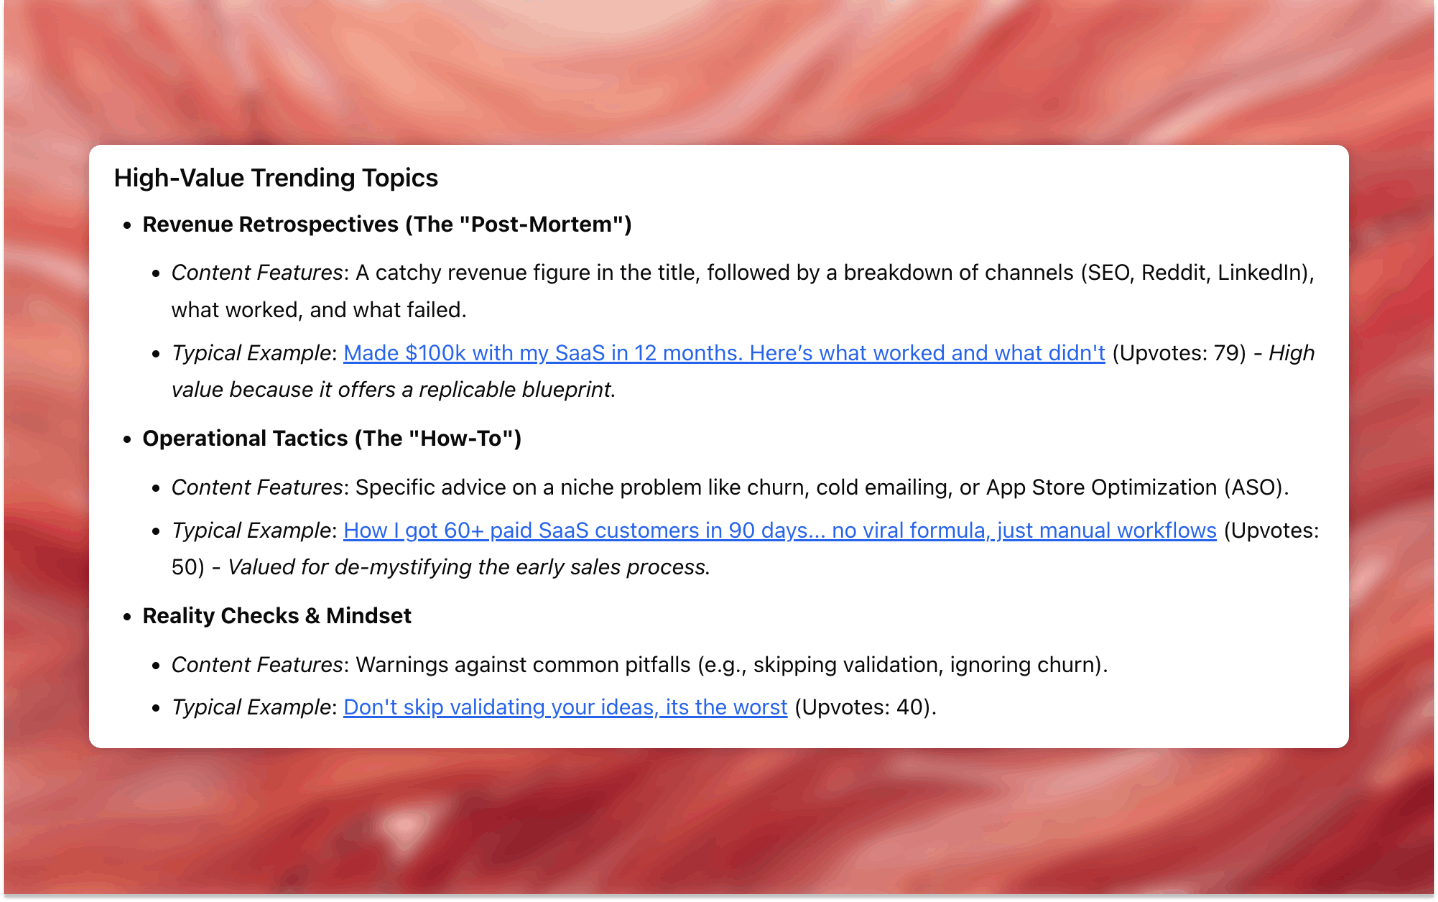1438x902 pixels.
Task: Click the 'Operational Tactics' bullet heading
Action: (332, 439)
